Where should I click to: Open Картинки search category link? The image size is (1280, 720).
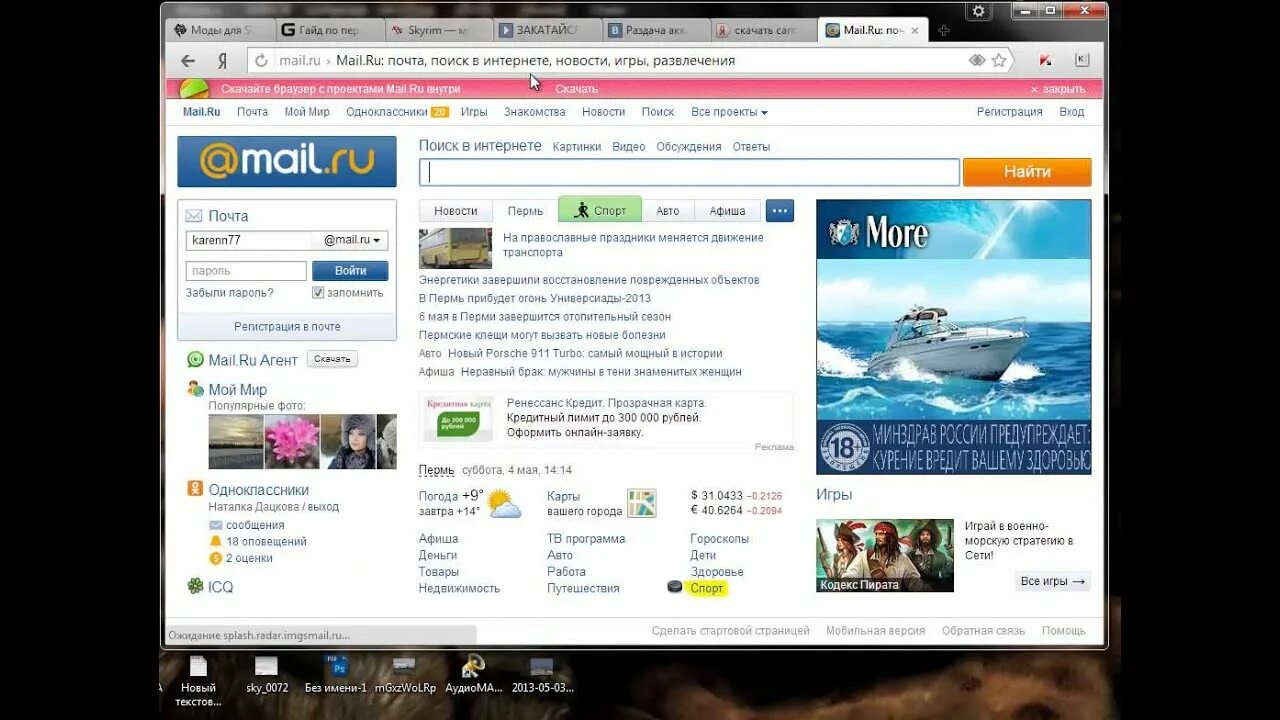tap(577, 147)
